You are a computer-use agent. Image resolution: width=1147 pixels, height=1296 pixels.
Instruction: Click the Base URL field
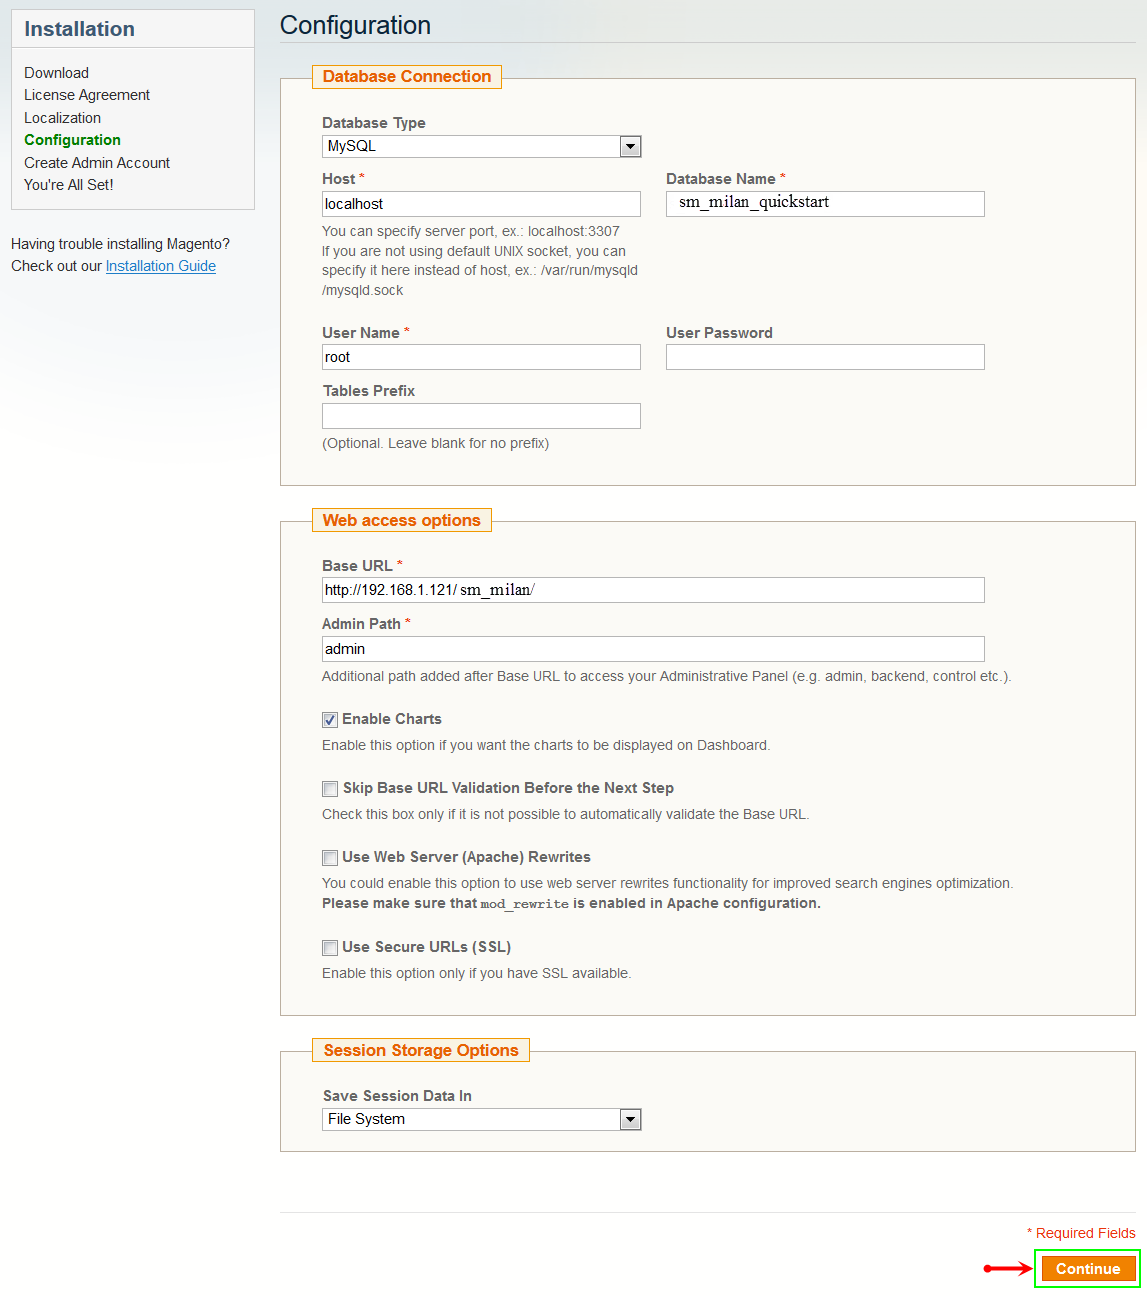(653, 590)
